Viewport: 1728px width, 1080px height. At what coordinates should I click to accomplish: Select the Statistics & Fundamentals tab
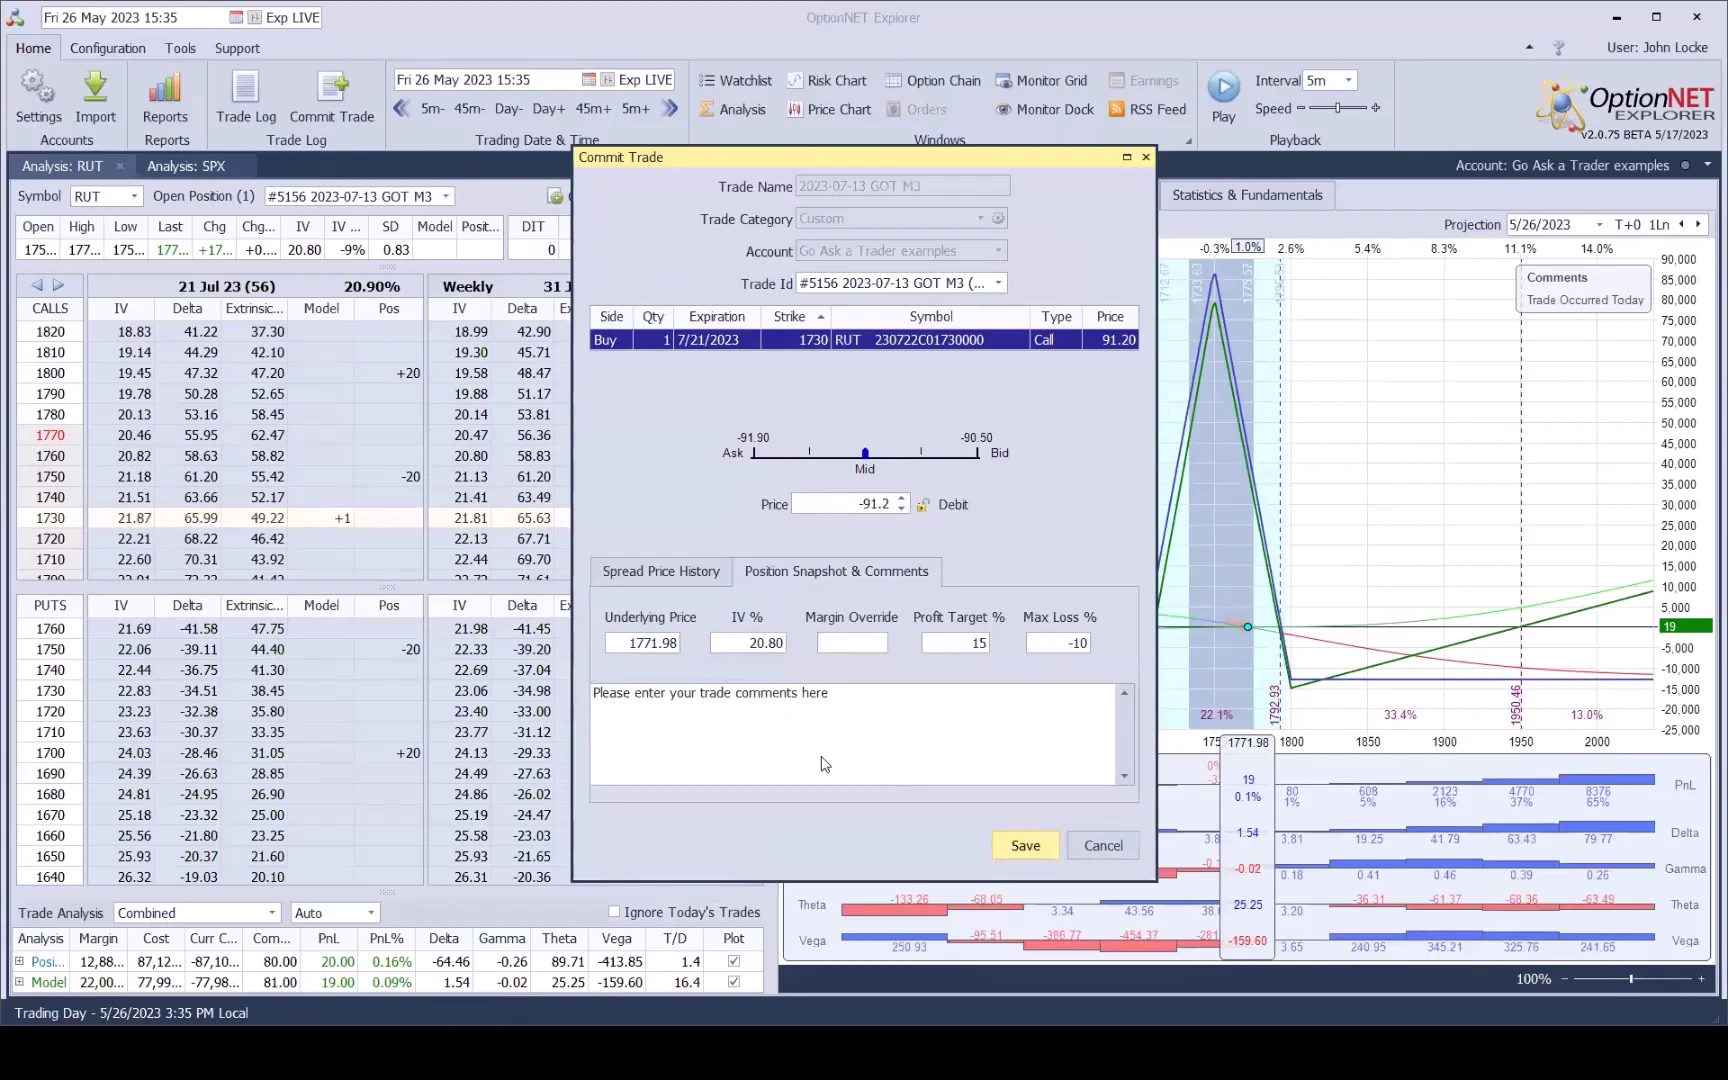tap(1247, 196)
